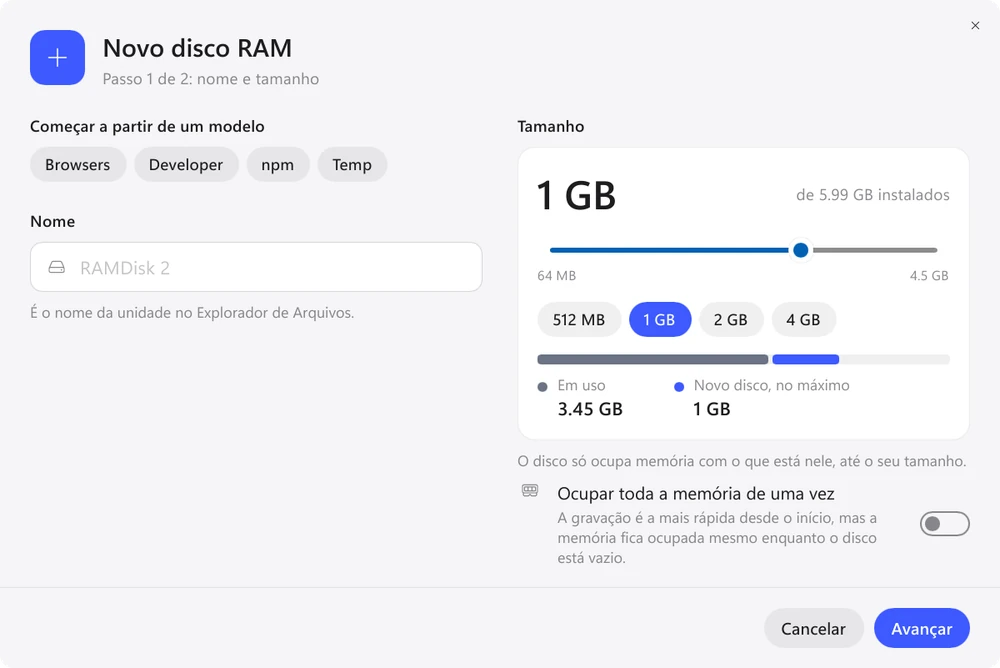Screen dimensions: 1000x668
Task: Click the blue plus icon beside Novo disco RAM
Action: [57, 57]
